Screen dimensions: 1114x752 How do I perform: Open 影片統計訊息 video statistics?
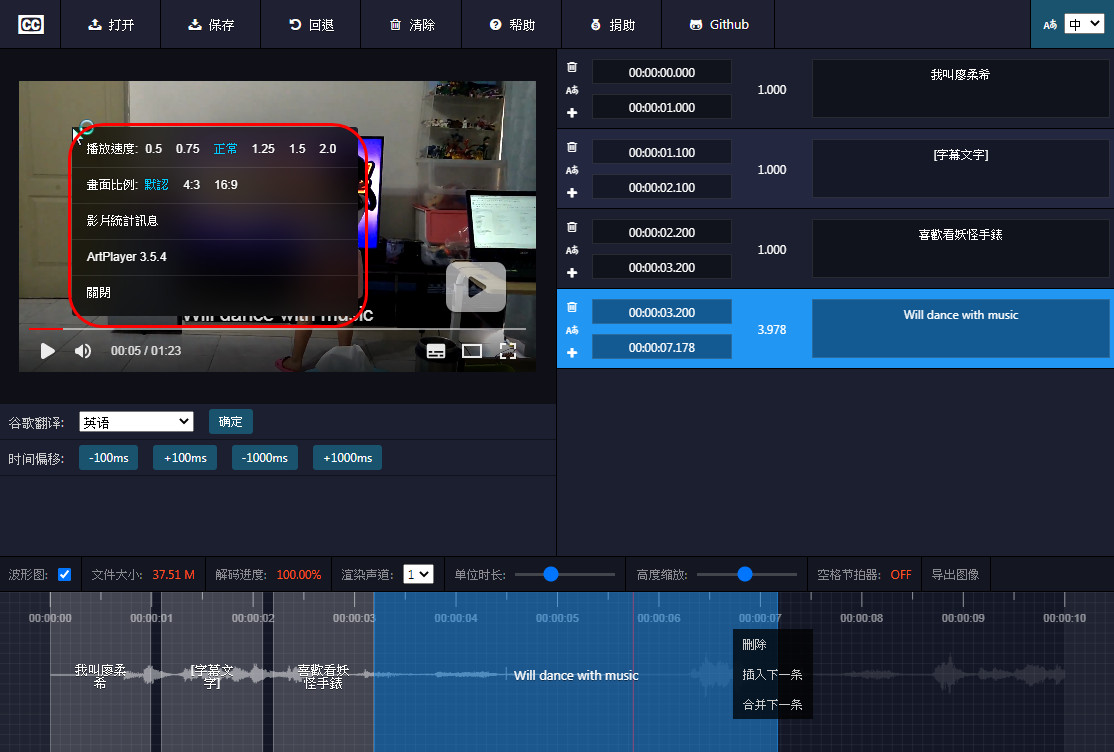[216, 221]
